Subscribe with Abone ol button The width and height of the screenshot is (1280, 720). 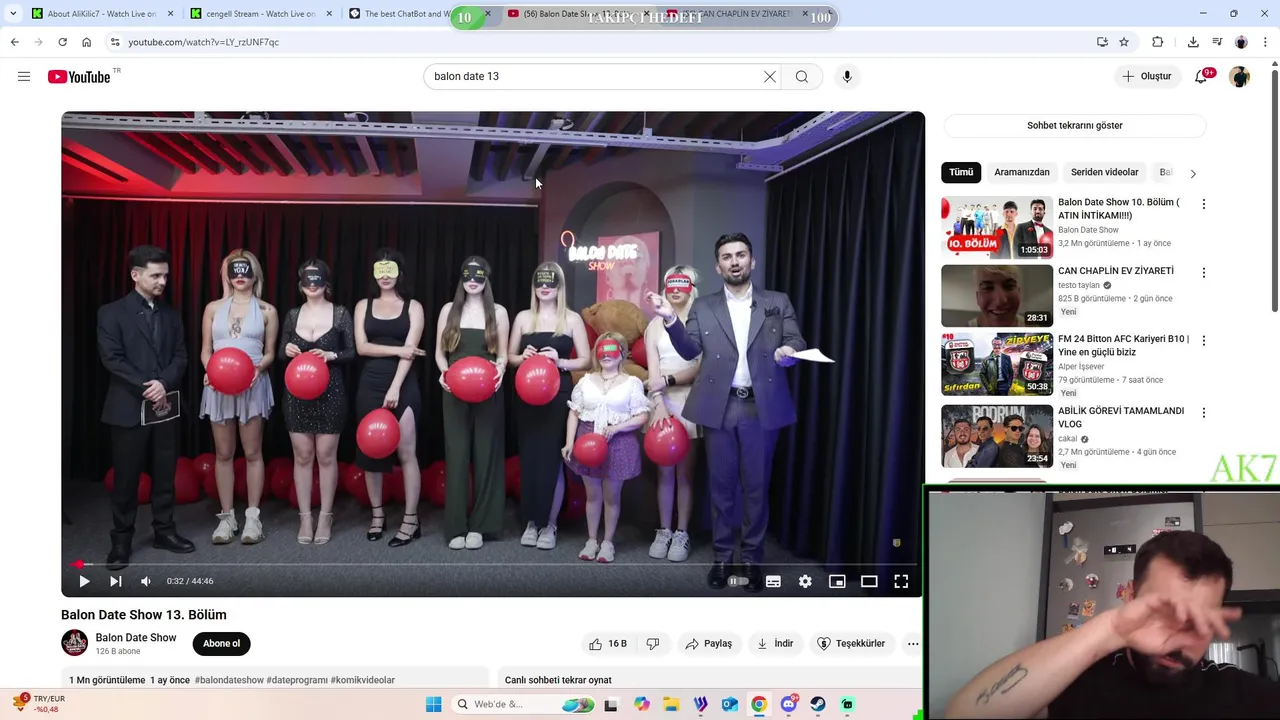[221, 644]
